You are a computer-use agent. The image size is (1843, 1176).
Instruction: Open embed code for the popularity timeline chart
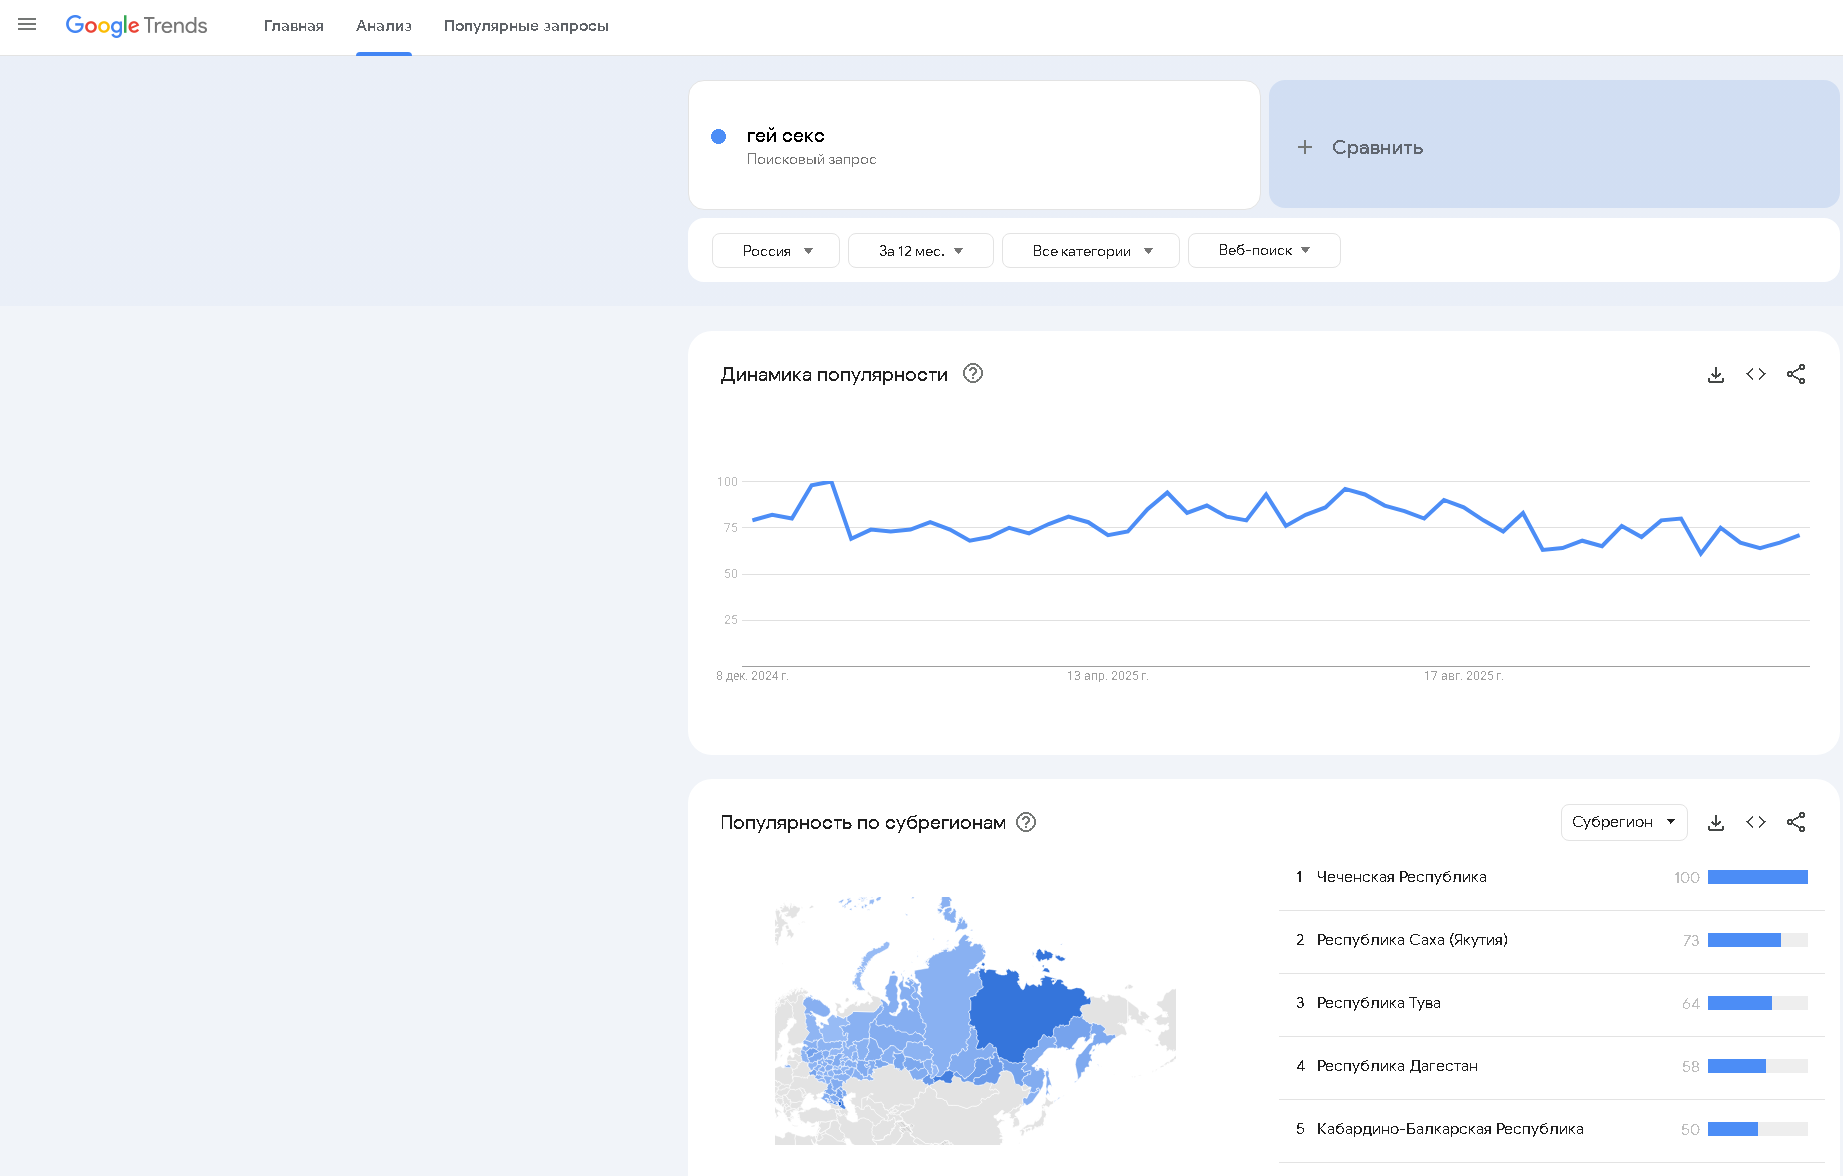click(x=1755, y=374)
